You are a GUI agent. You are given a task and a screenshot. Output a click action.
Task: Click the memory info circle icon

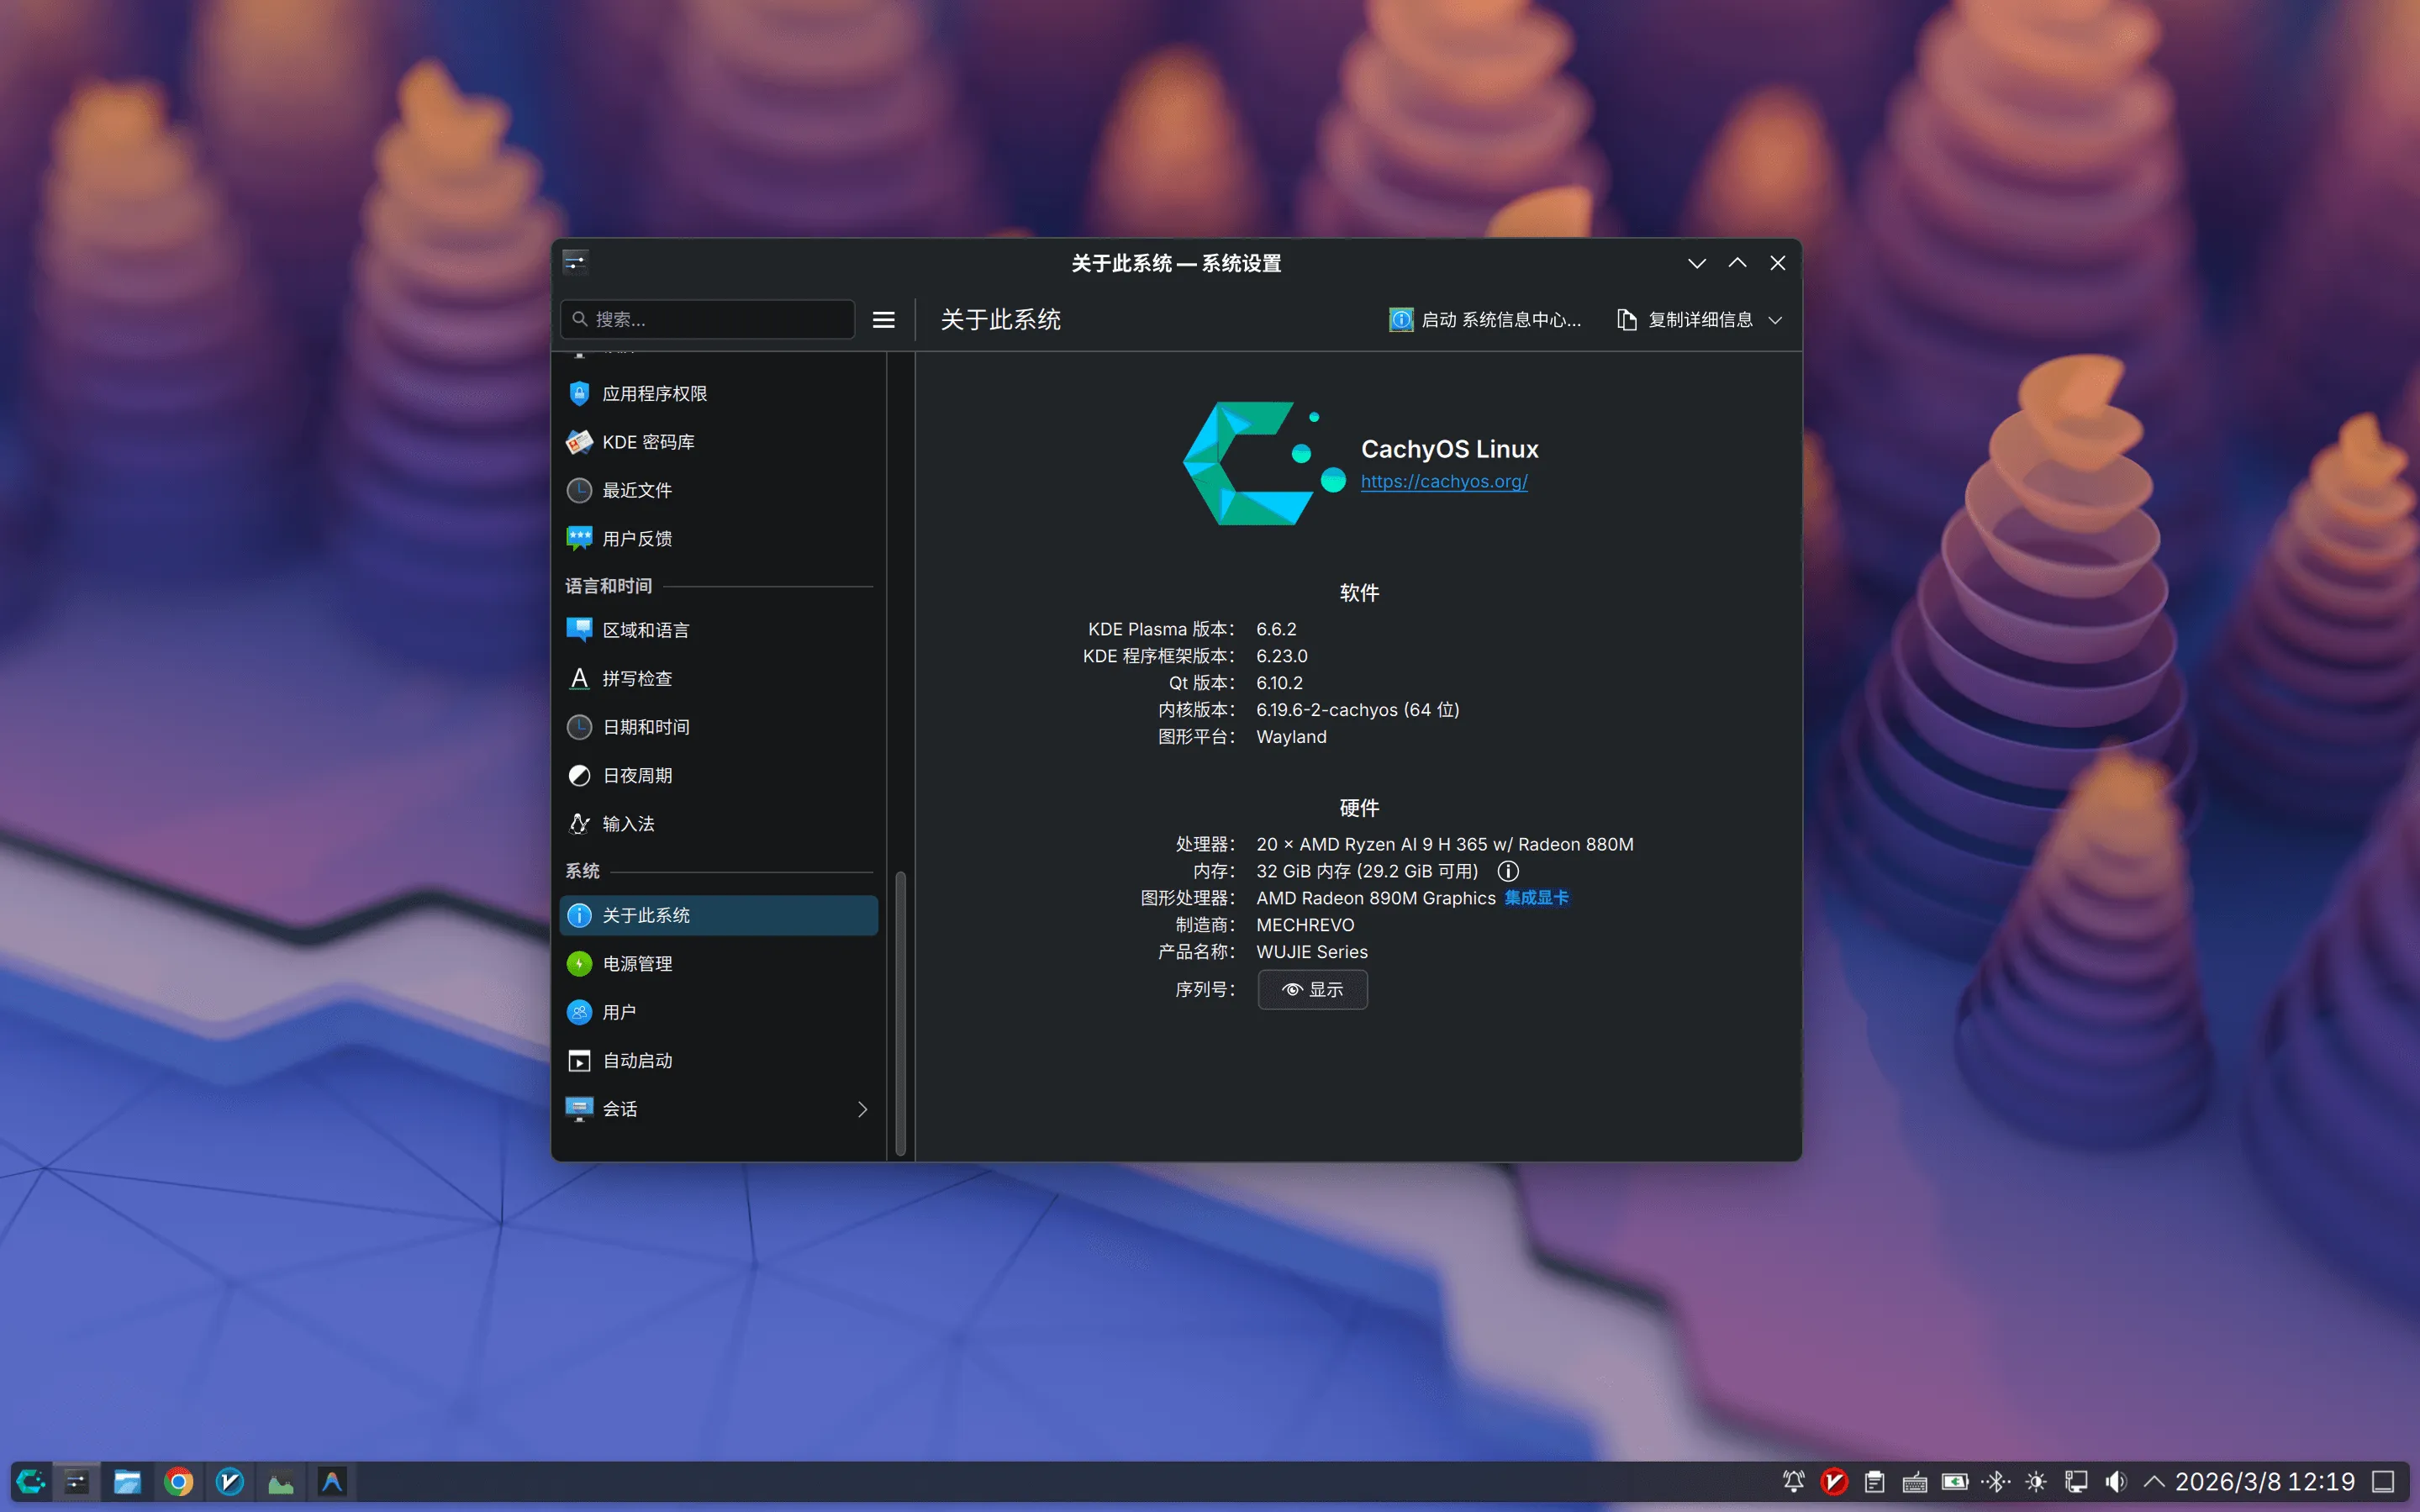click(x=1508, y=871)
